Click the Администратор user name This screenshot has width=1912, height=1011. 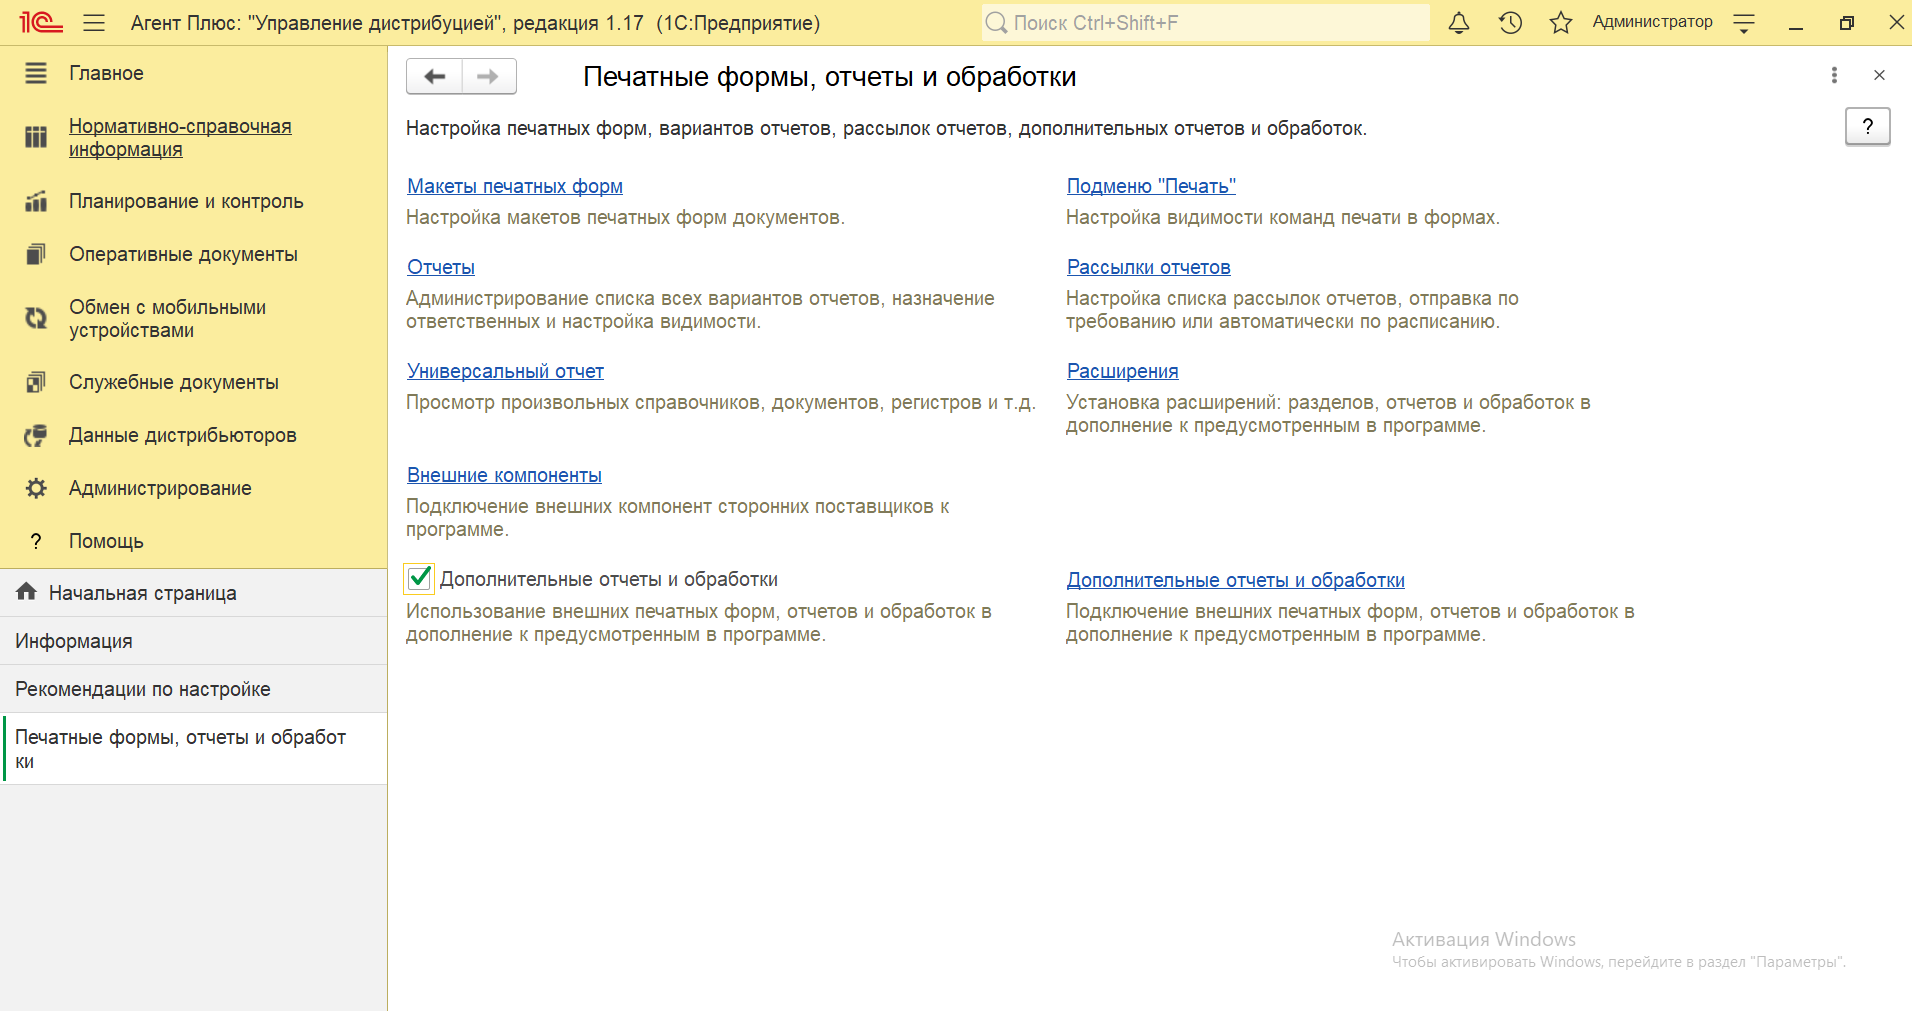1652,22
